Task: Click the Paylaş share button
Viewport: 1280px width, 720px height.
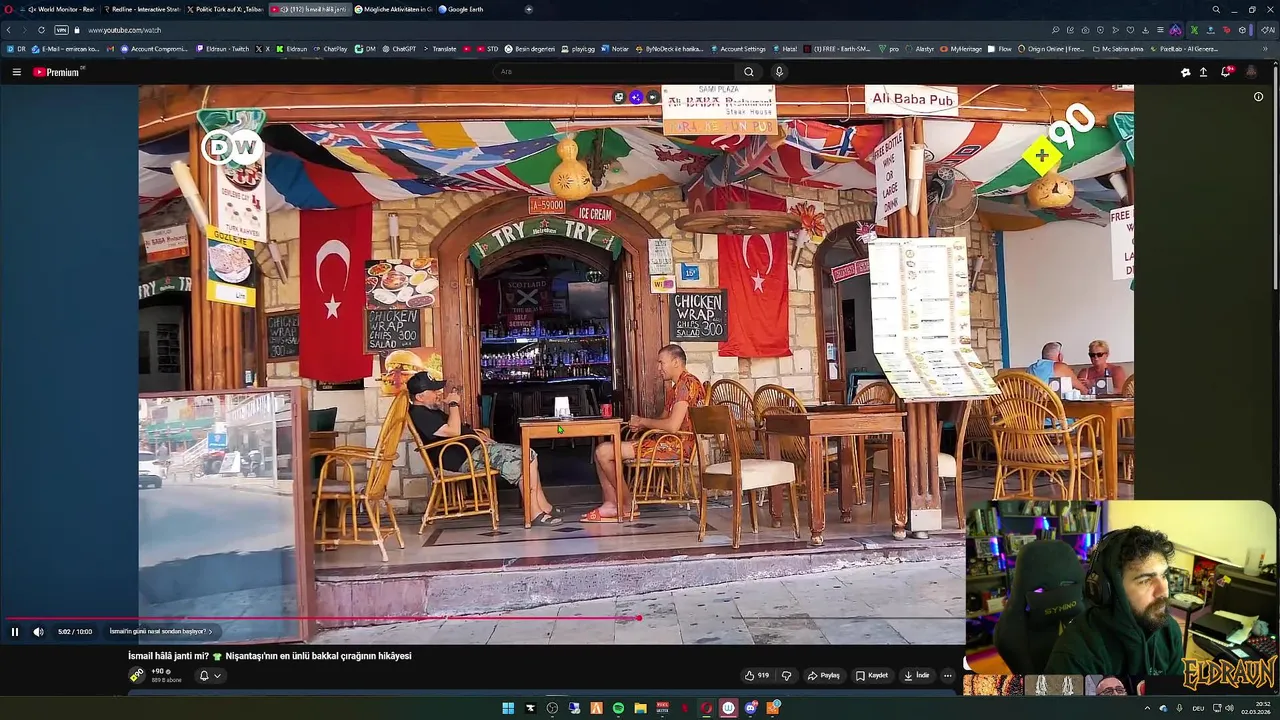Action: coord(824,675)
